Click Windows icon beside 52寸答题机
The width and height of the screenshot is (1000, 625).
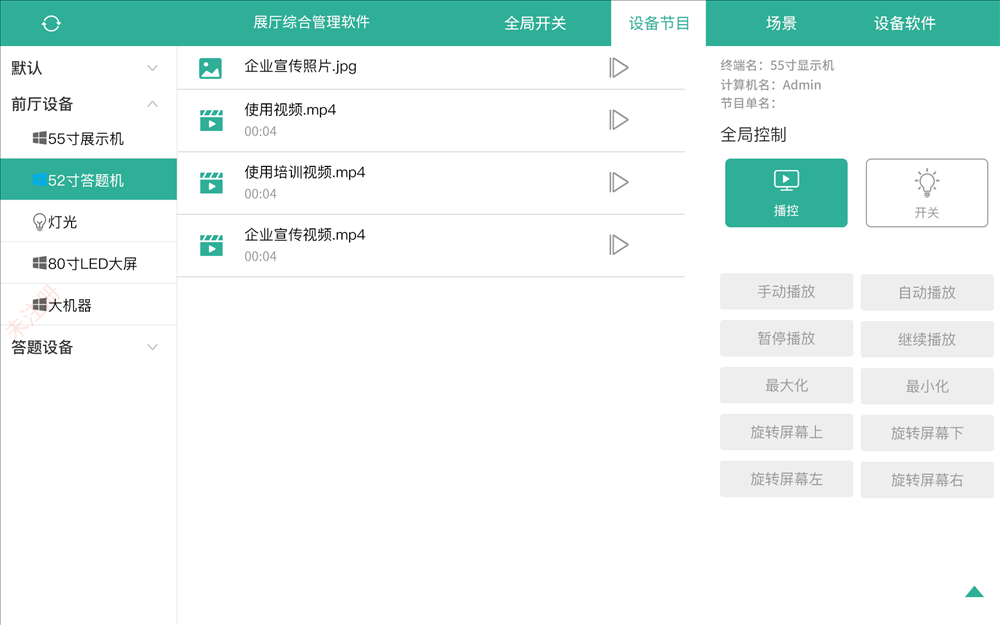[40, 180]
